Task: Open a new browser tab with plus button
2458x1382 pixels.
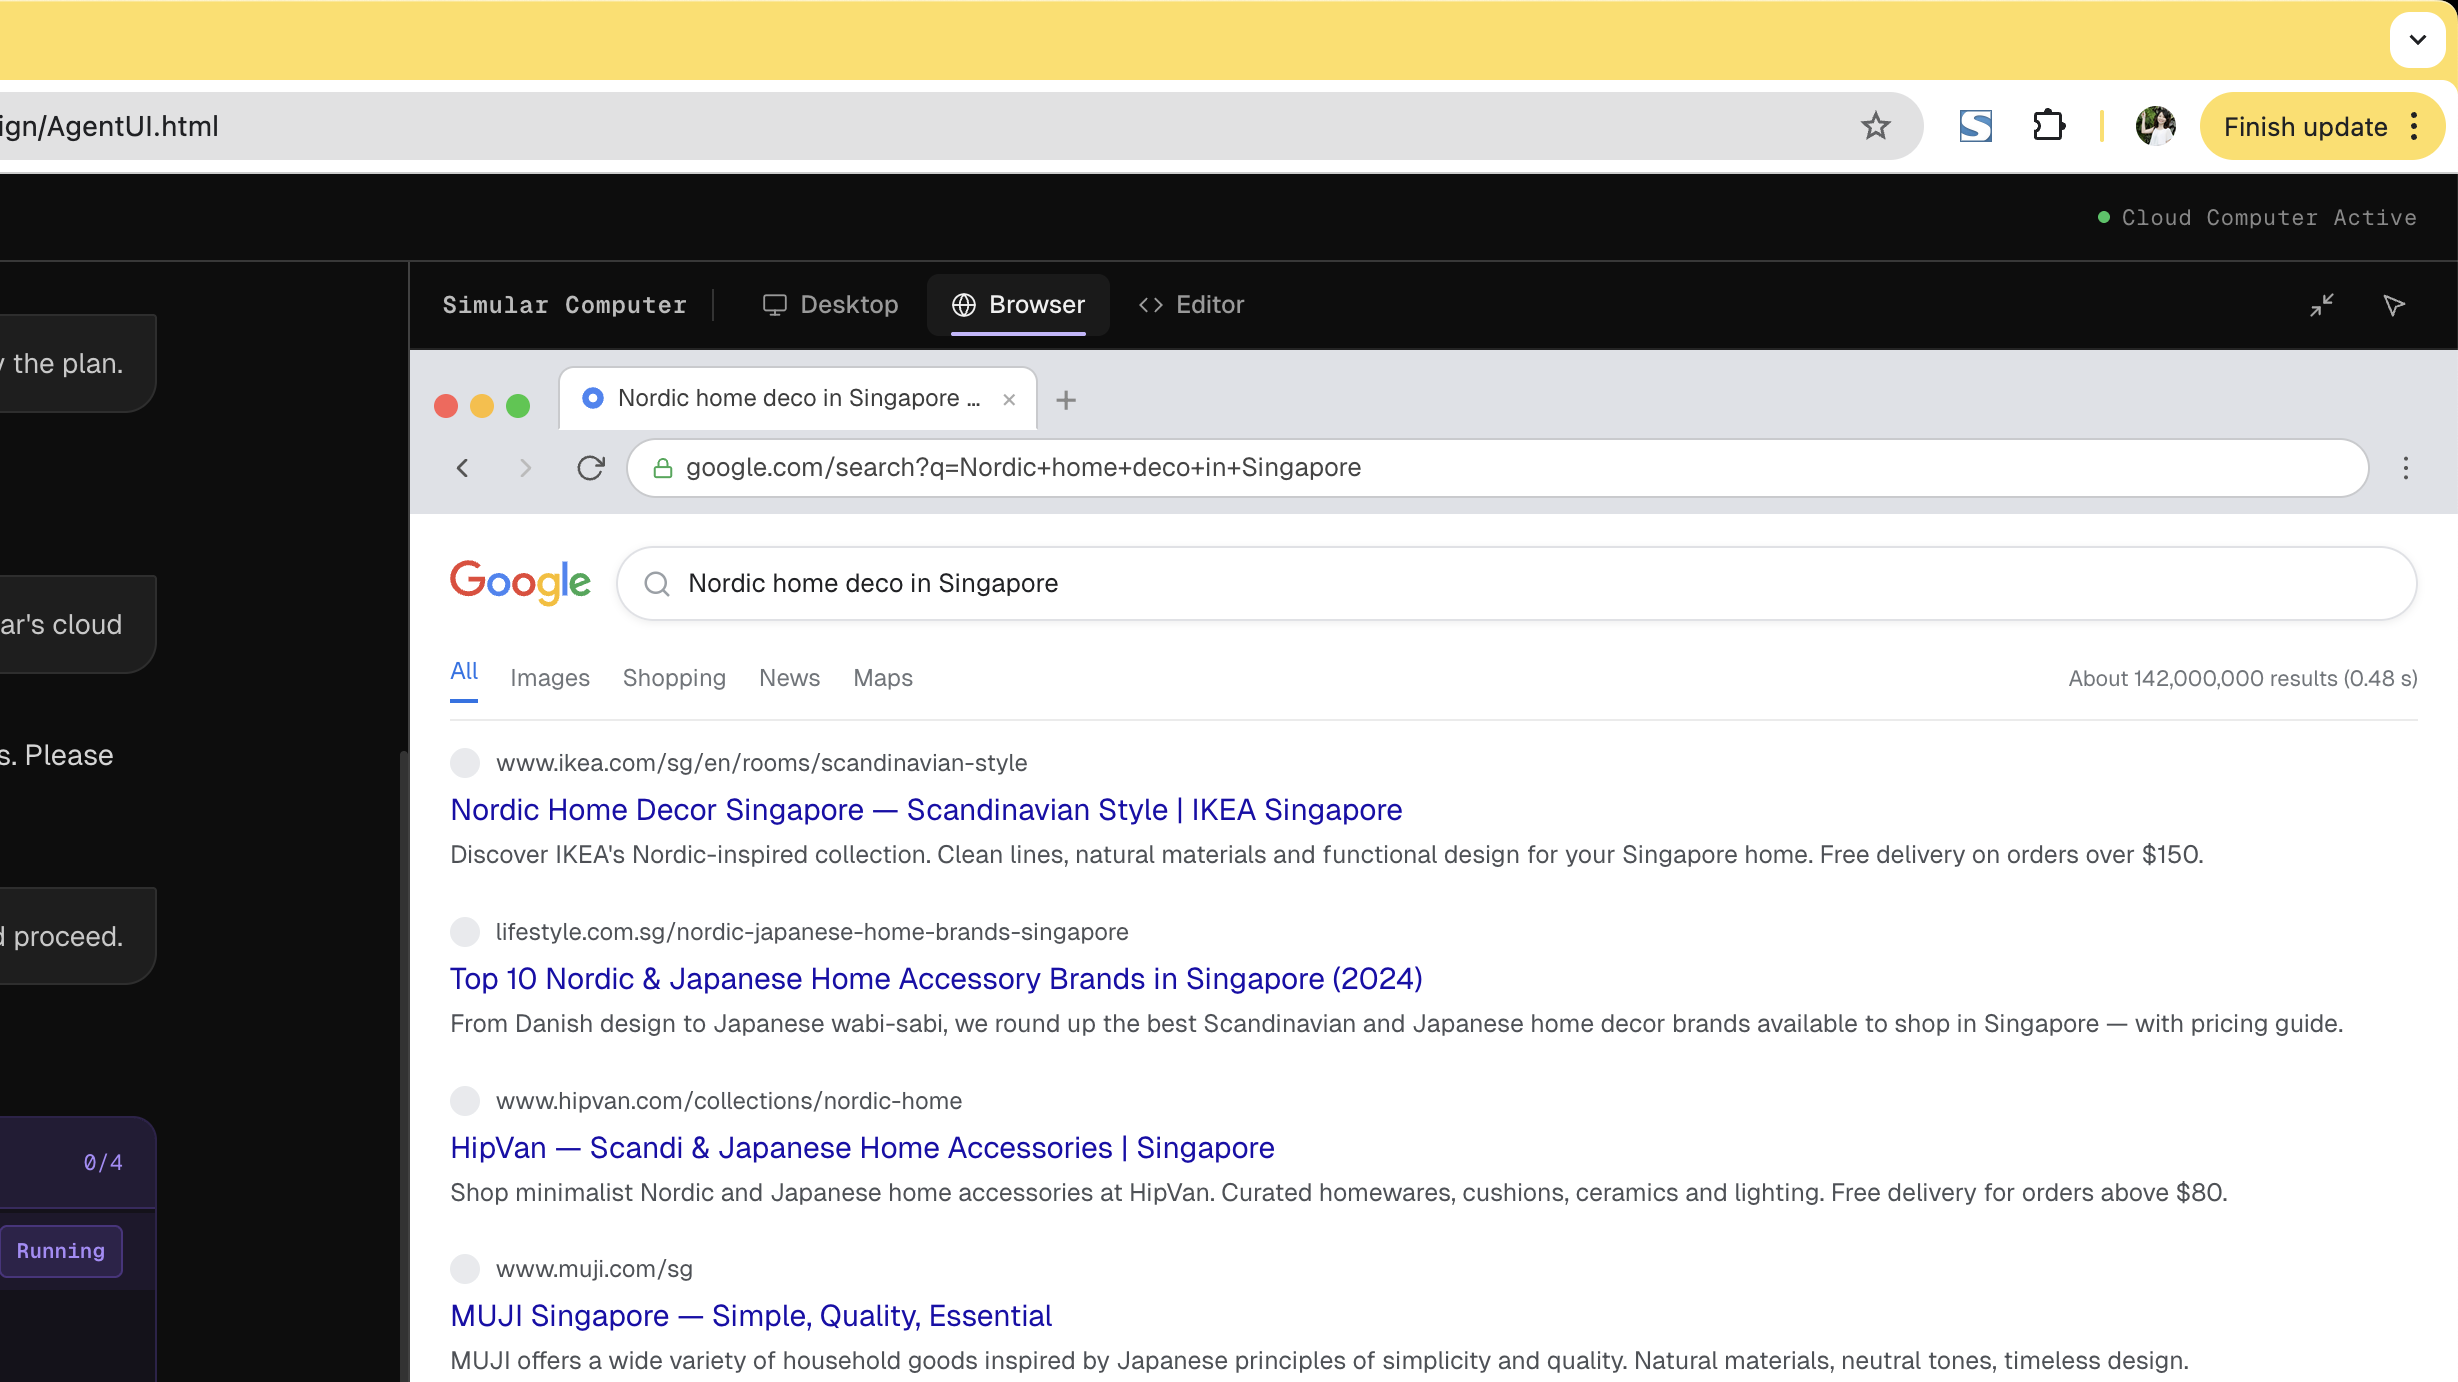Action: (1066, 399)
